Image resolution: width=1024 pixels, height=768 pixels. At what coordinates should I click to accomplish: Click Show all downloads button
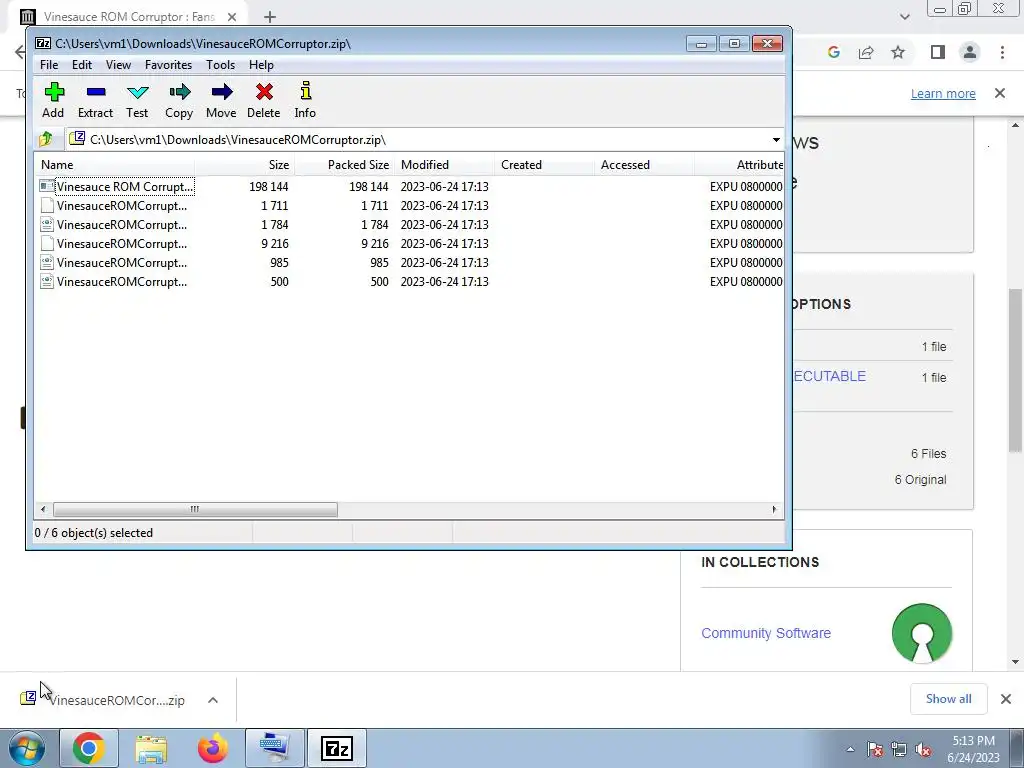coord(949,699)
